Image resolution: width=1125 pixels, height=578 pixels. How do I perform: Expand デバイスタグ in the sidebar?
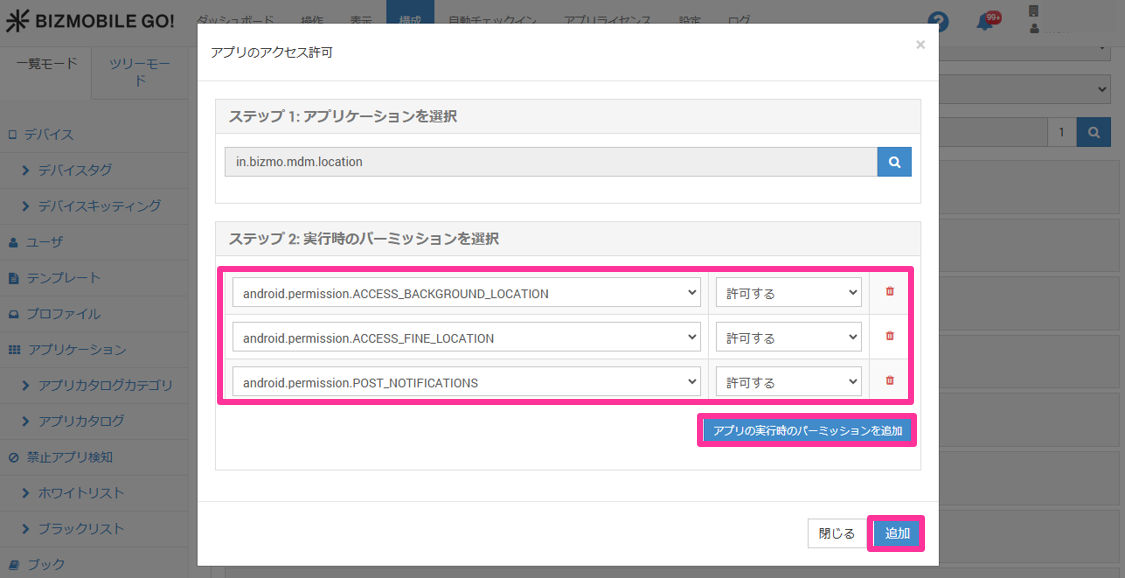pos(75,170)
